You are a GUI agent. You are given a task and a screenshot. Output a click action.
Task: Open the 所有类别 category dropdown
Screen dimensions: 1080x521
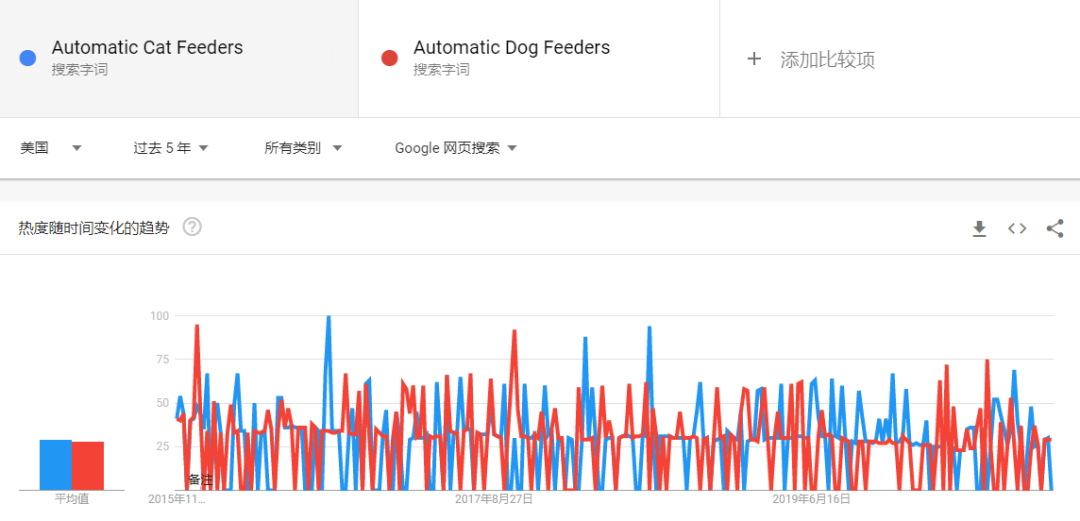pyautogui.click(x=303, y=148)
